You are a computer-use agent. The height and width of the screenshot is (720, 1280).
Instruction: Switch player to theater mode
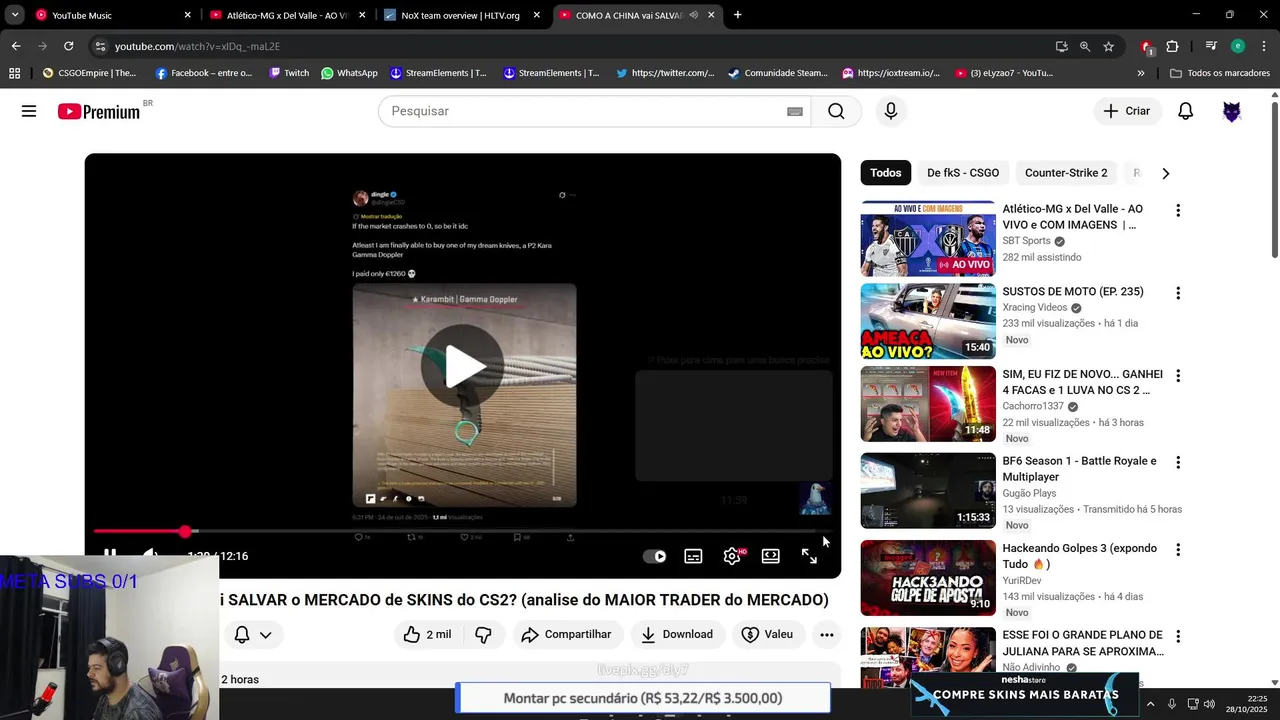tap(770, 556)
